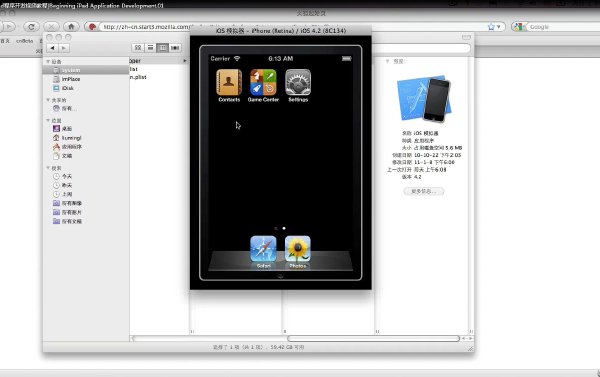The width and height of the screenshot is (600, 377).
Task: Click the Finder search field
Action: coord(421,48)
